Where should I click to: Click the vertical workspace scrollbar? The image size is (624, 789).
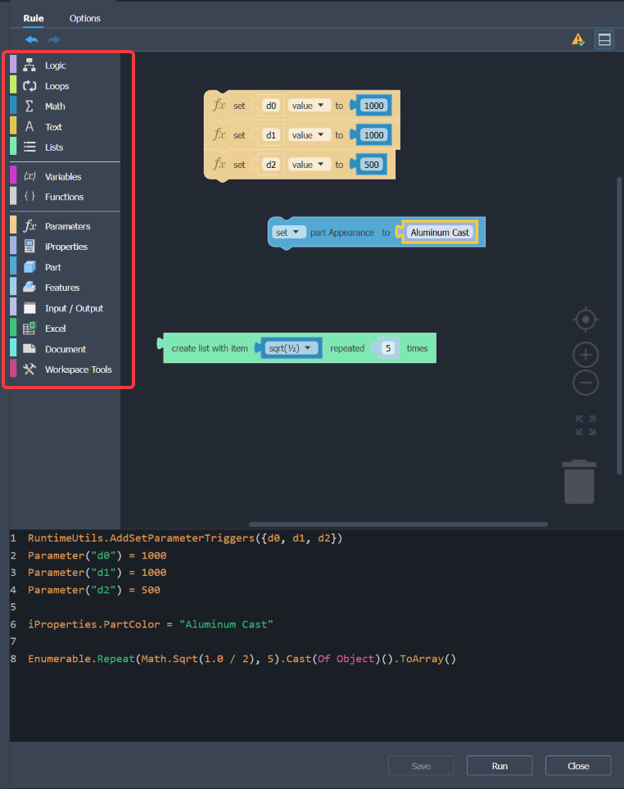coord(619,325)
